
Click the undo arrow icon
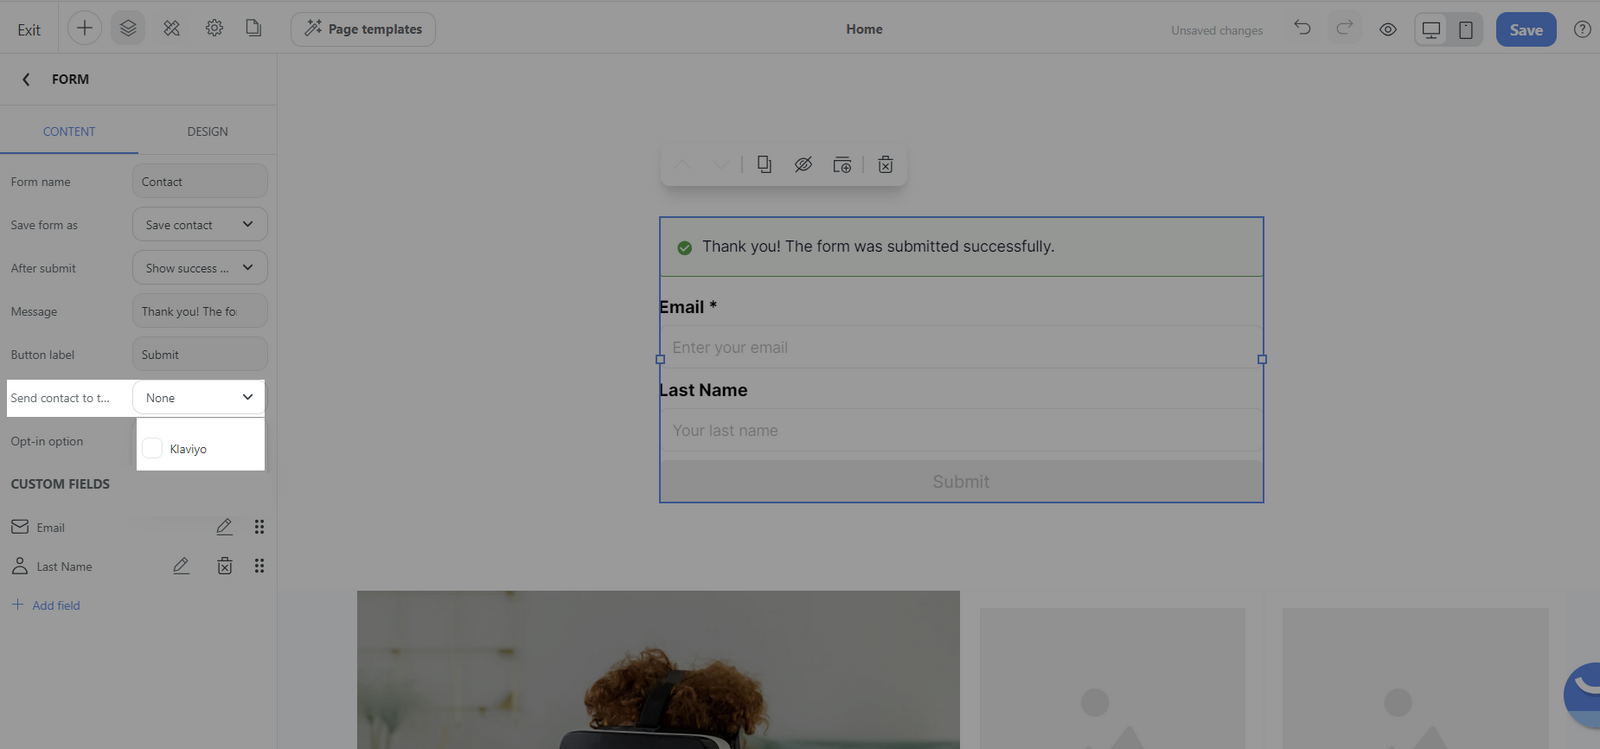pos(1302,28)
